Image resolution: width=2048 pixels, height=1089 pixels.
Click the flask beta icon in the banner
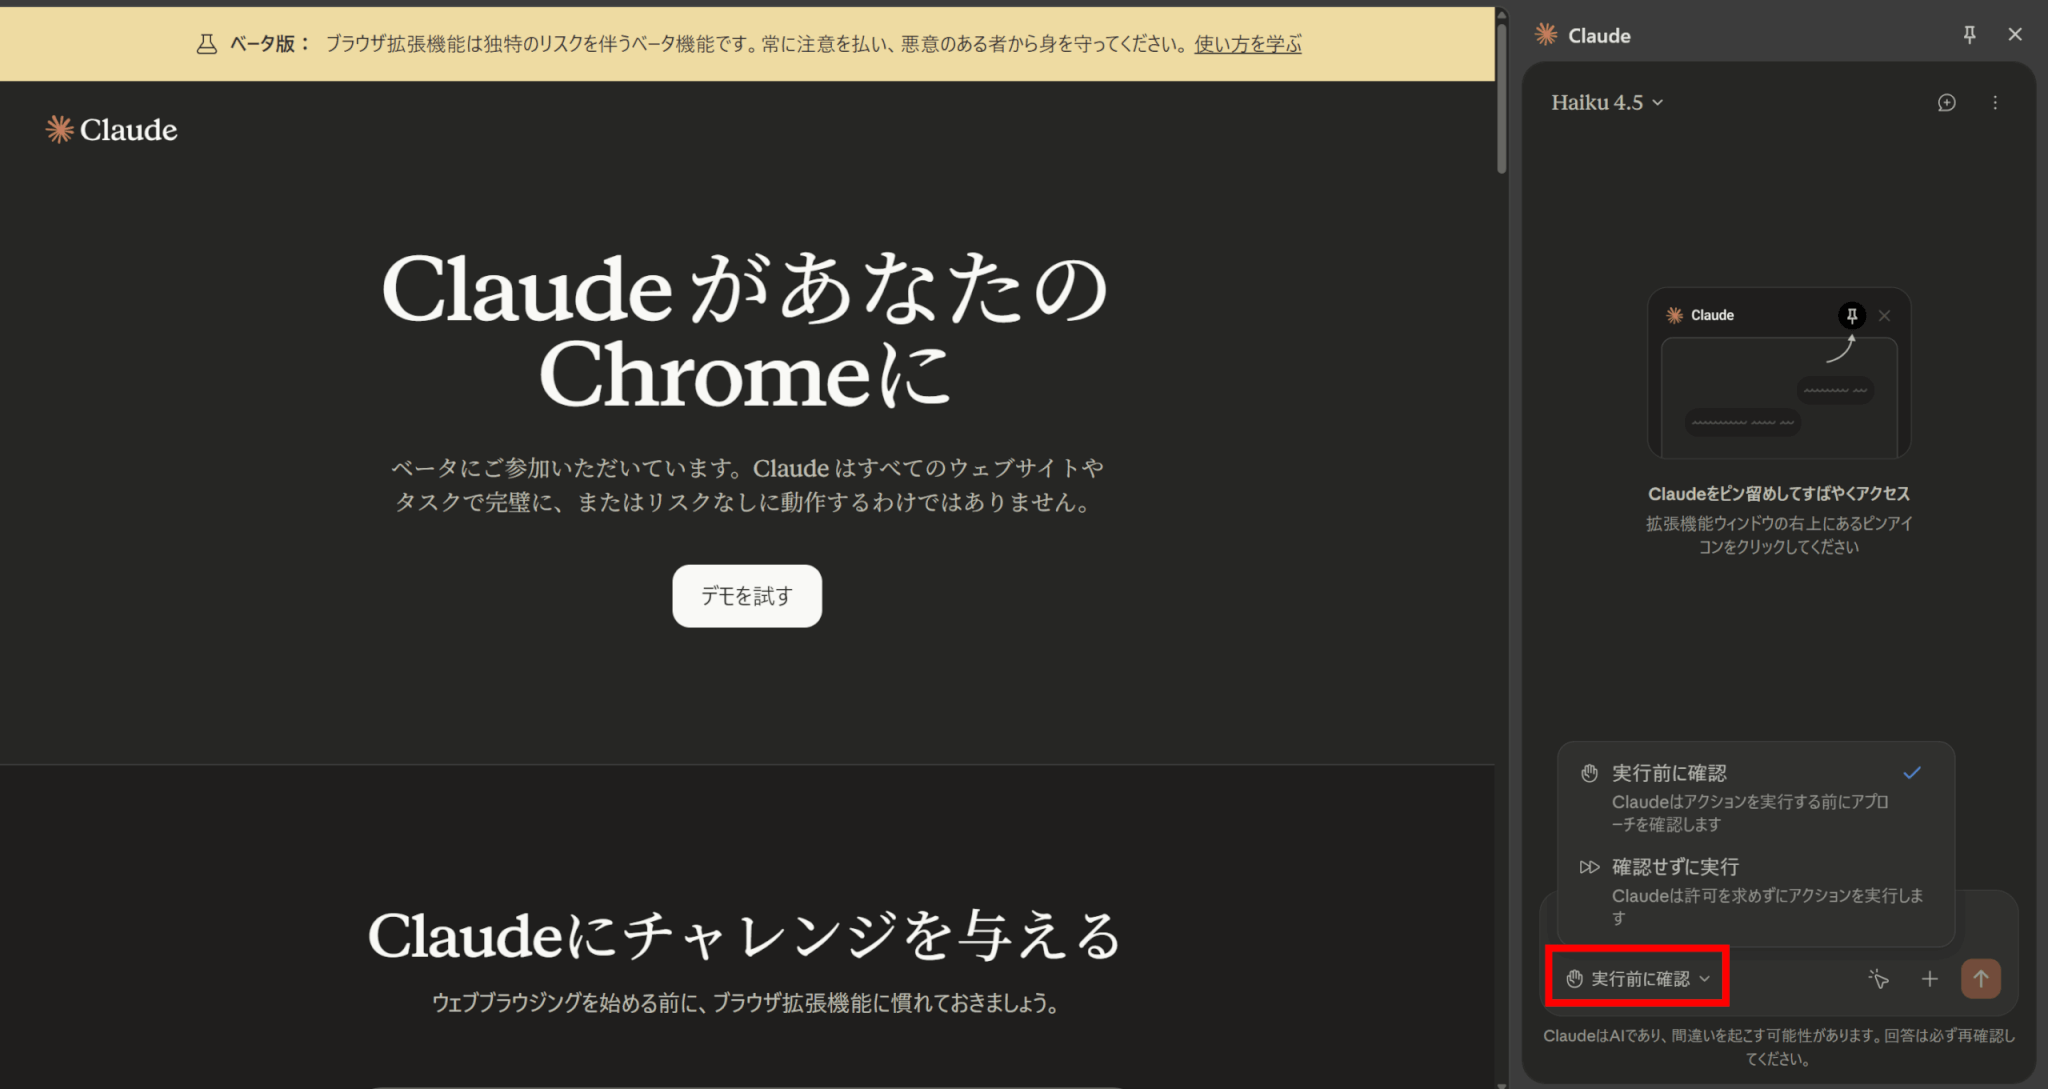(206, 44)
